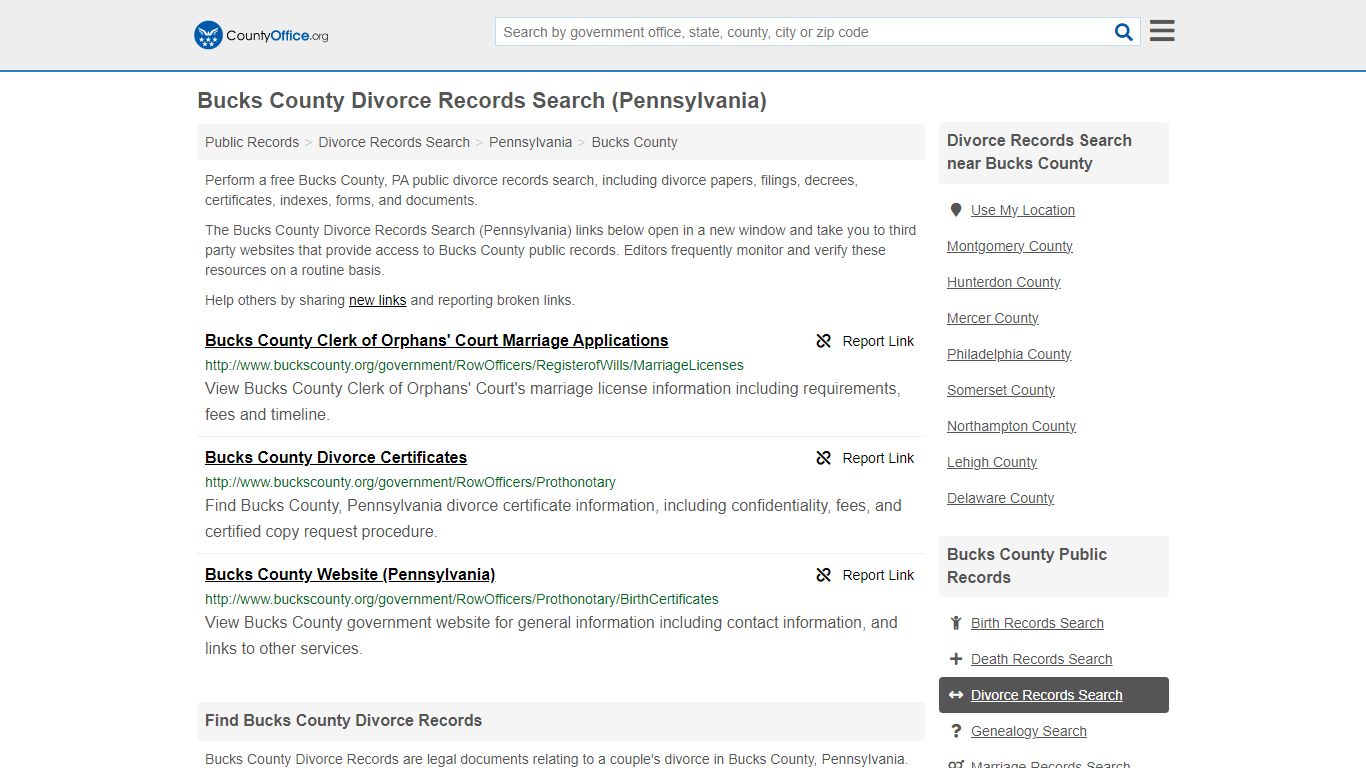Select Montgomery County in sidebar

click(x=1010, y=246)
